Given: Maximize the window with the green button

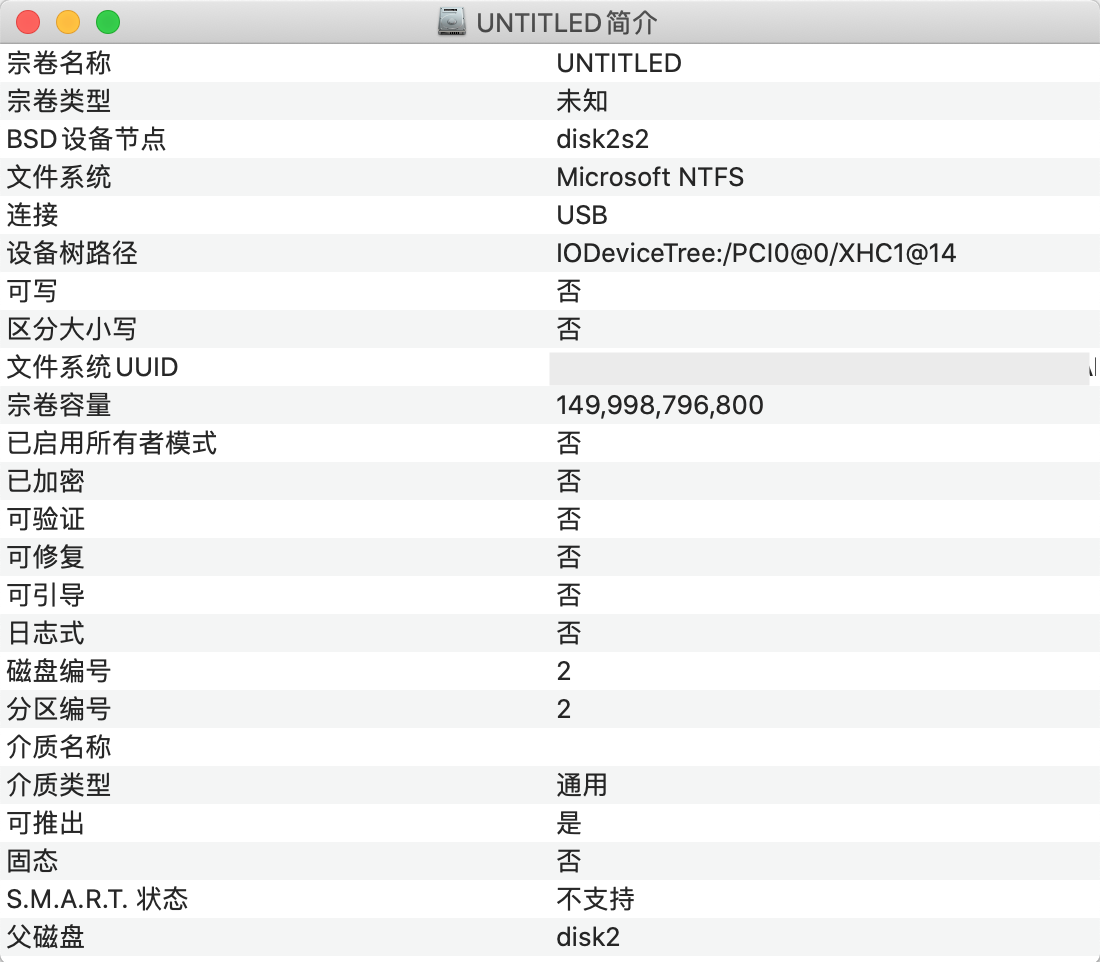Looking at the screenshot, I should [x=107, y=22].
